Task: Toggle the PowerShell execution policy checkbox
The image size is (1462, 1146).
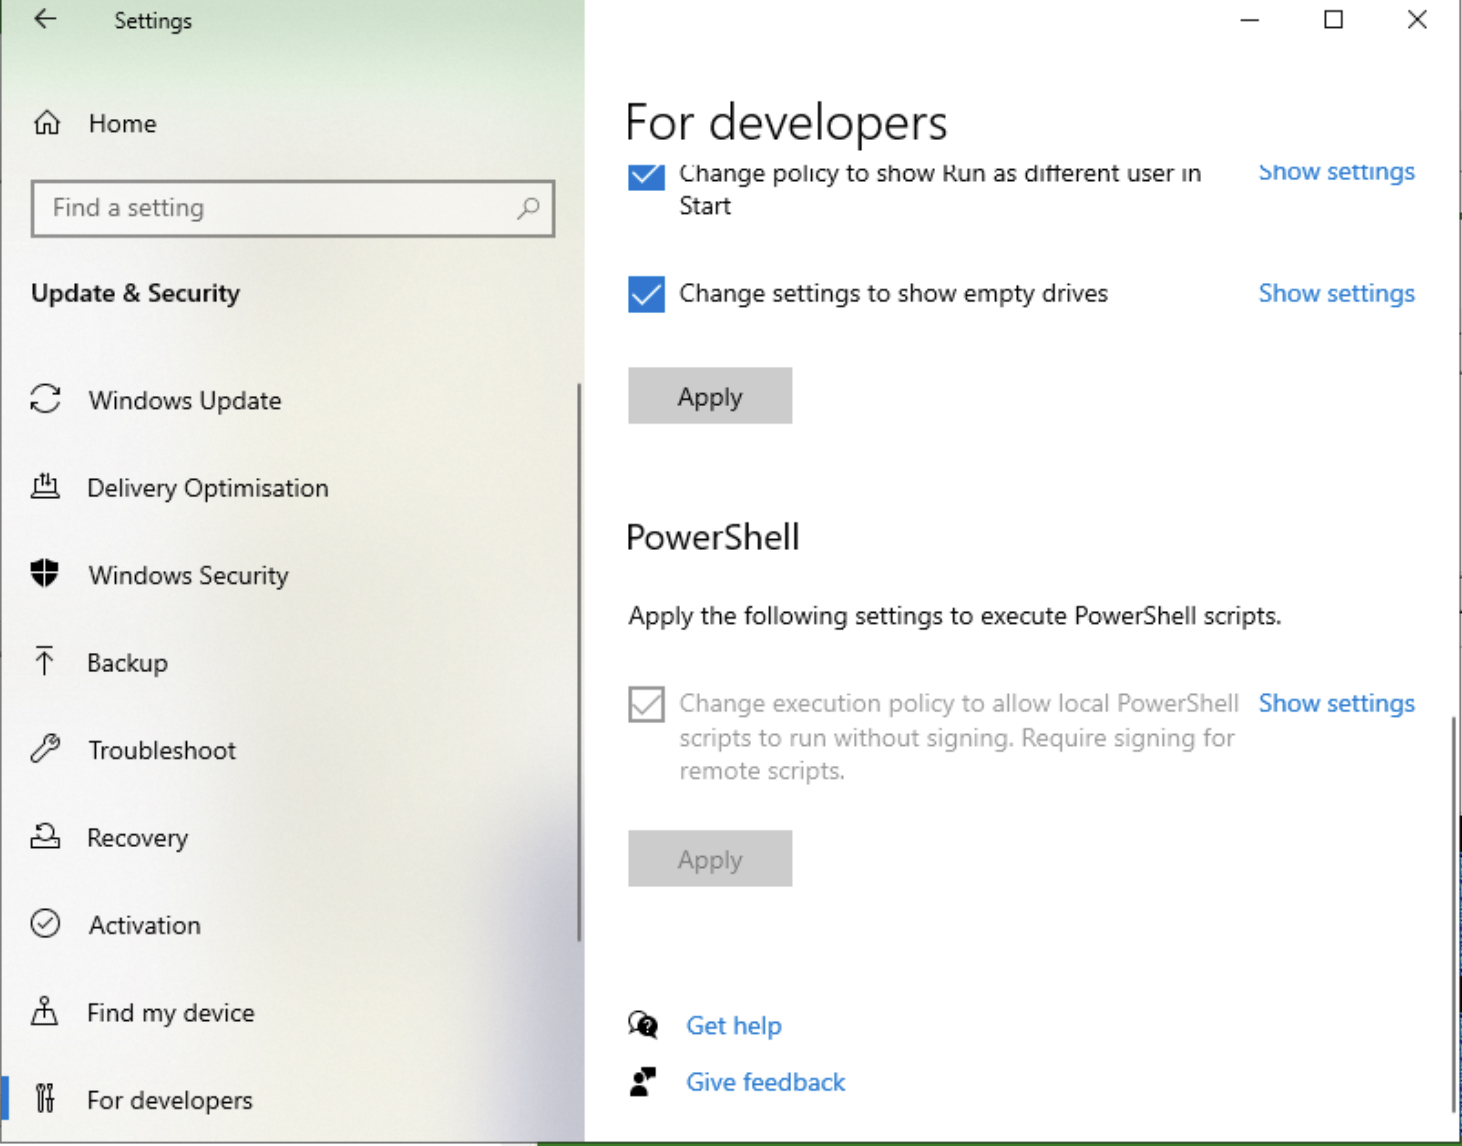Action: coord(646,704)
